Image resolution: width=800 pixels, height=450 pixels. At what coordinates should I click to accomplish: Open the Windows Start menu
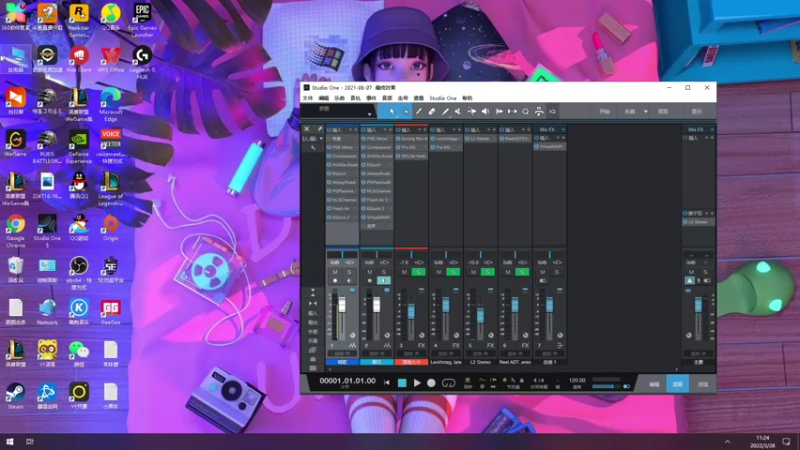(10, 441)
